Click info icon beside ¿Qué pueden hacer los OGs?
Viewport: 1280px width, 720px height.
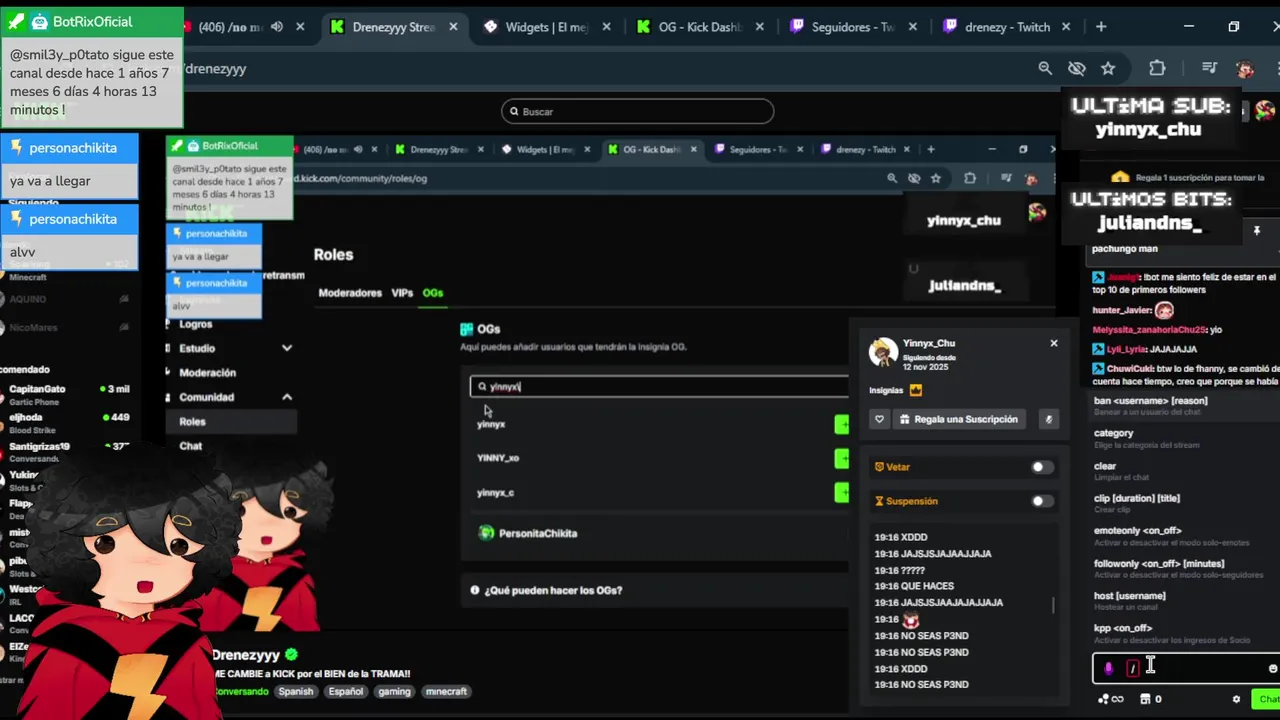[x=475, y=590]
